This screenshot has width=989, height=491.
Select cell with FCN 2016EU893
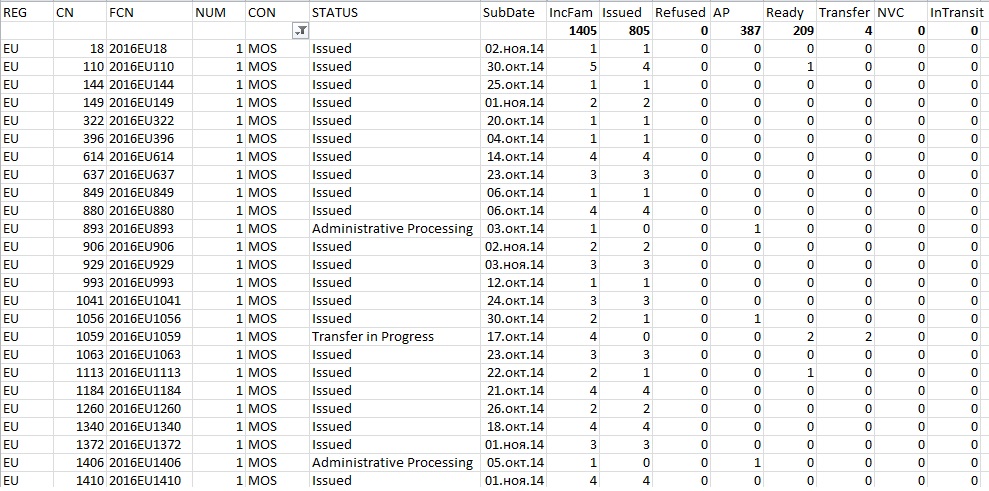pos(149,228)
